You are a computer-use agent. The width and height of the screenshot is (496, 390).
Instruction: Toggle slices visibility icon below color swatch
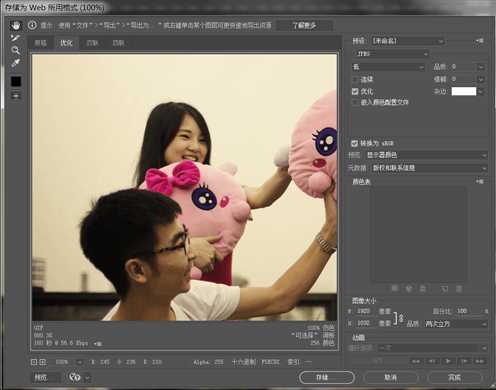[16, 96]
